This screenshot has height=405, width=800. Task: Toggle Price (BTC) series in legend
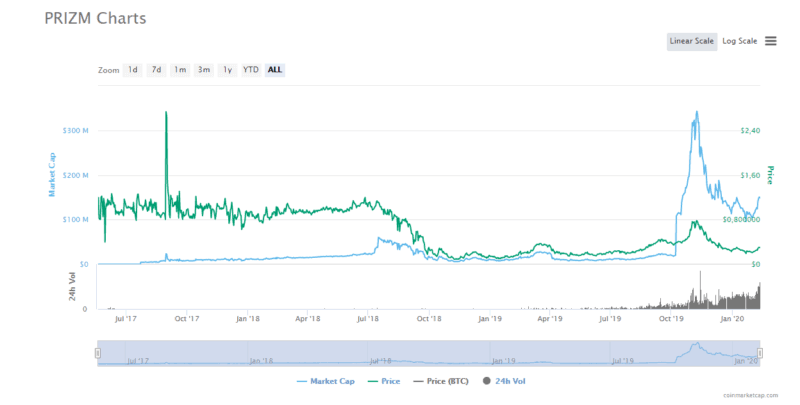[x=441, y=382]
